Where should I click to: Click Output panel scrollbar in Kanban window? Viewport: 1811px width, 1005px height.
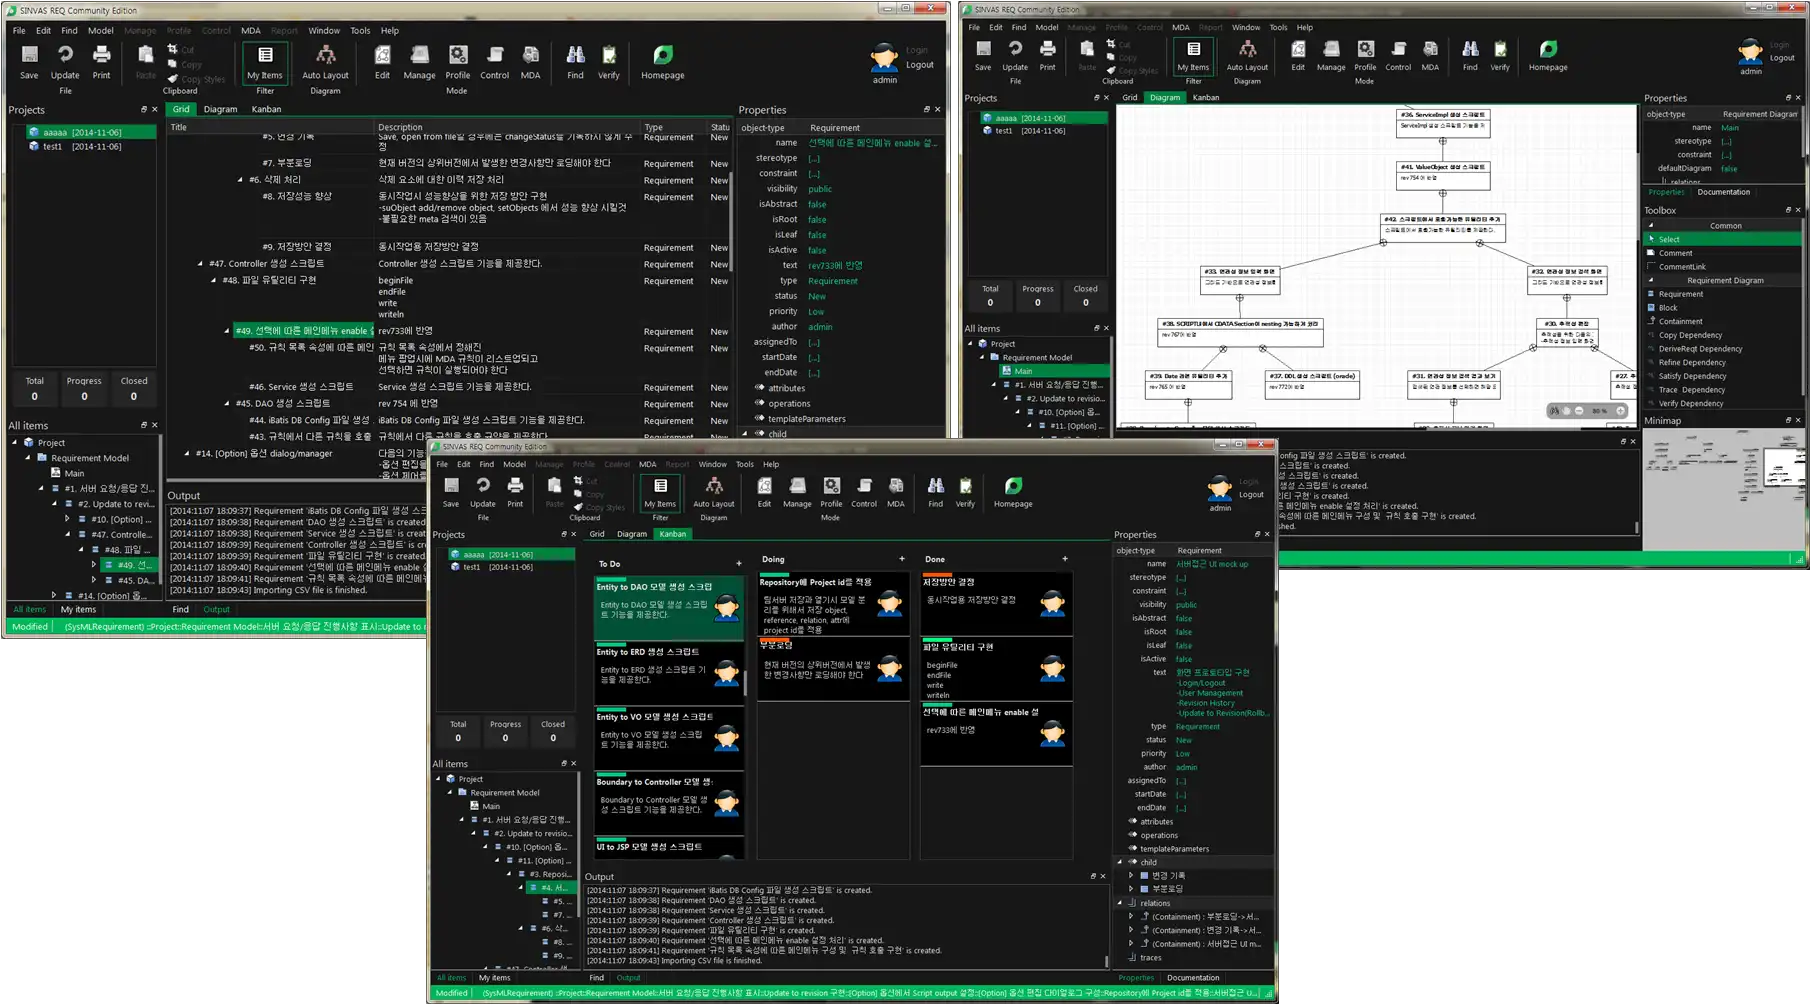click(1107, 962)
